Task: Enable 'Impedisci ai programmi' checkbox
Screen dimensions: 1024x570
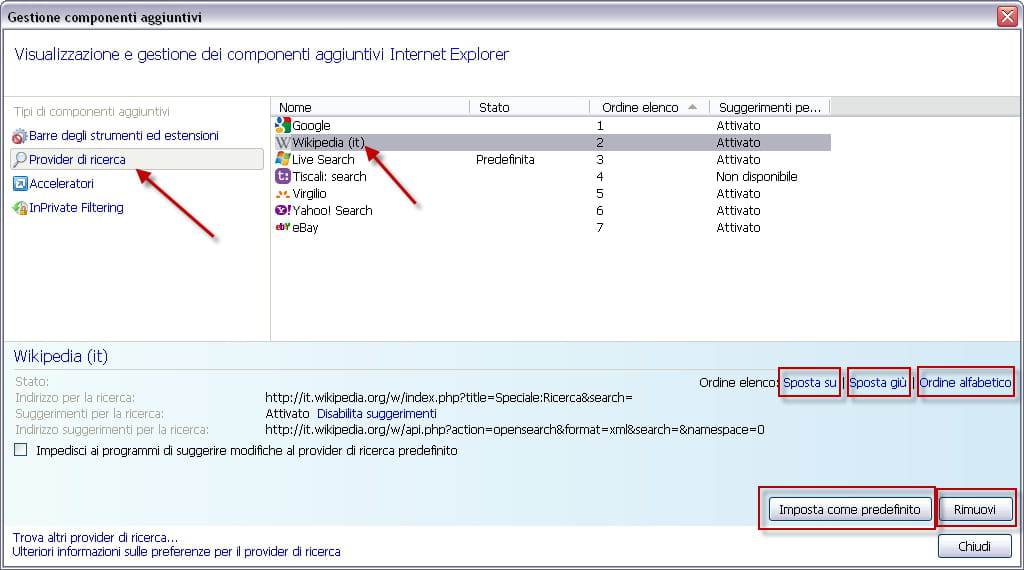Action: [x=21, y=450]
